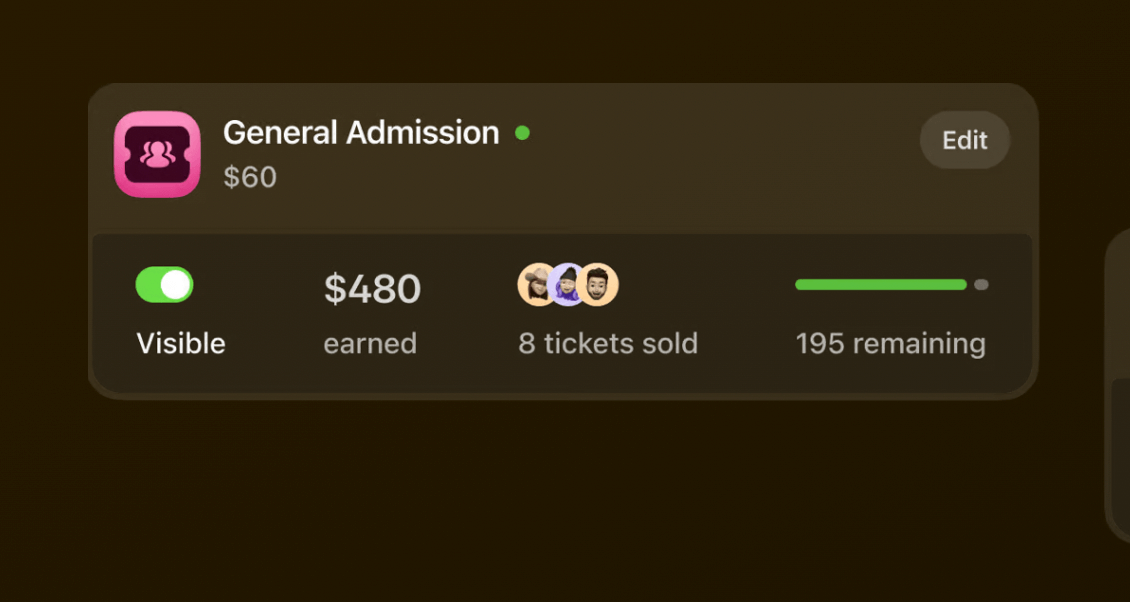Click the $480 earnings amount

(x=372, y=289)
